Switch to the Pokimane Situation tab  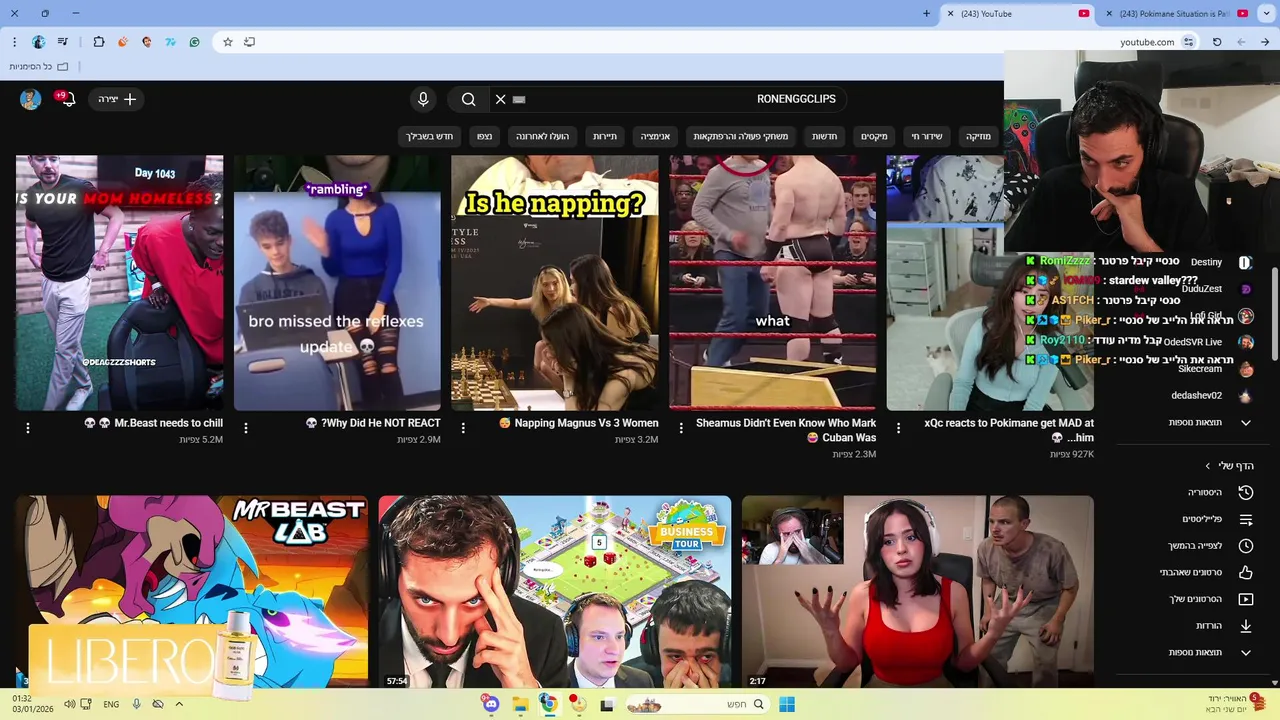click(x=1176, y=13)
